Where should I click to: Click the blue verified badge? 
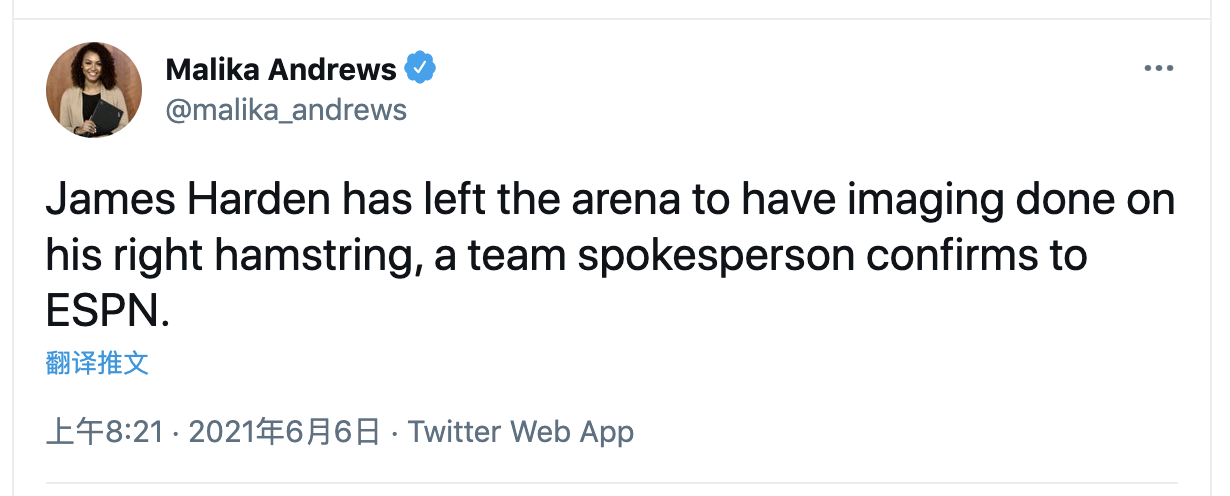[420, 69]
